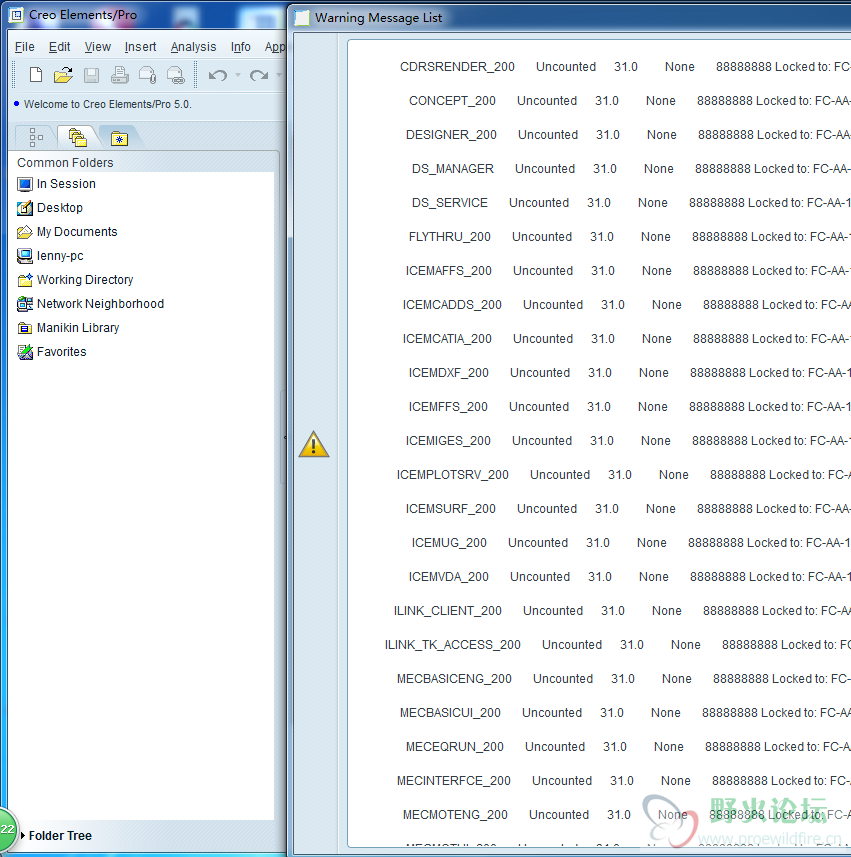
Task: Open the View menu
Action: (97, 47)
